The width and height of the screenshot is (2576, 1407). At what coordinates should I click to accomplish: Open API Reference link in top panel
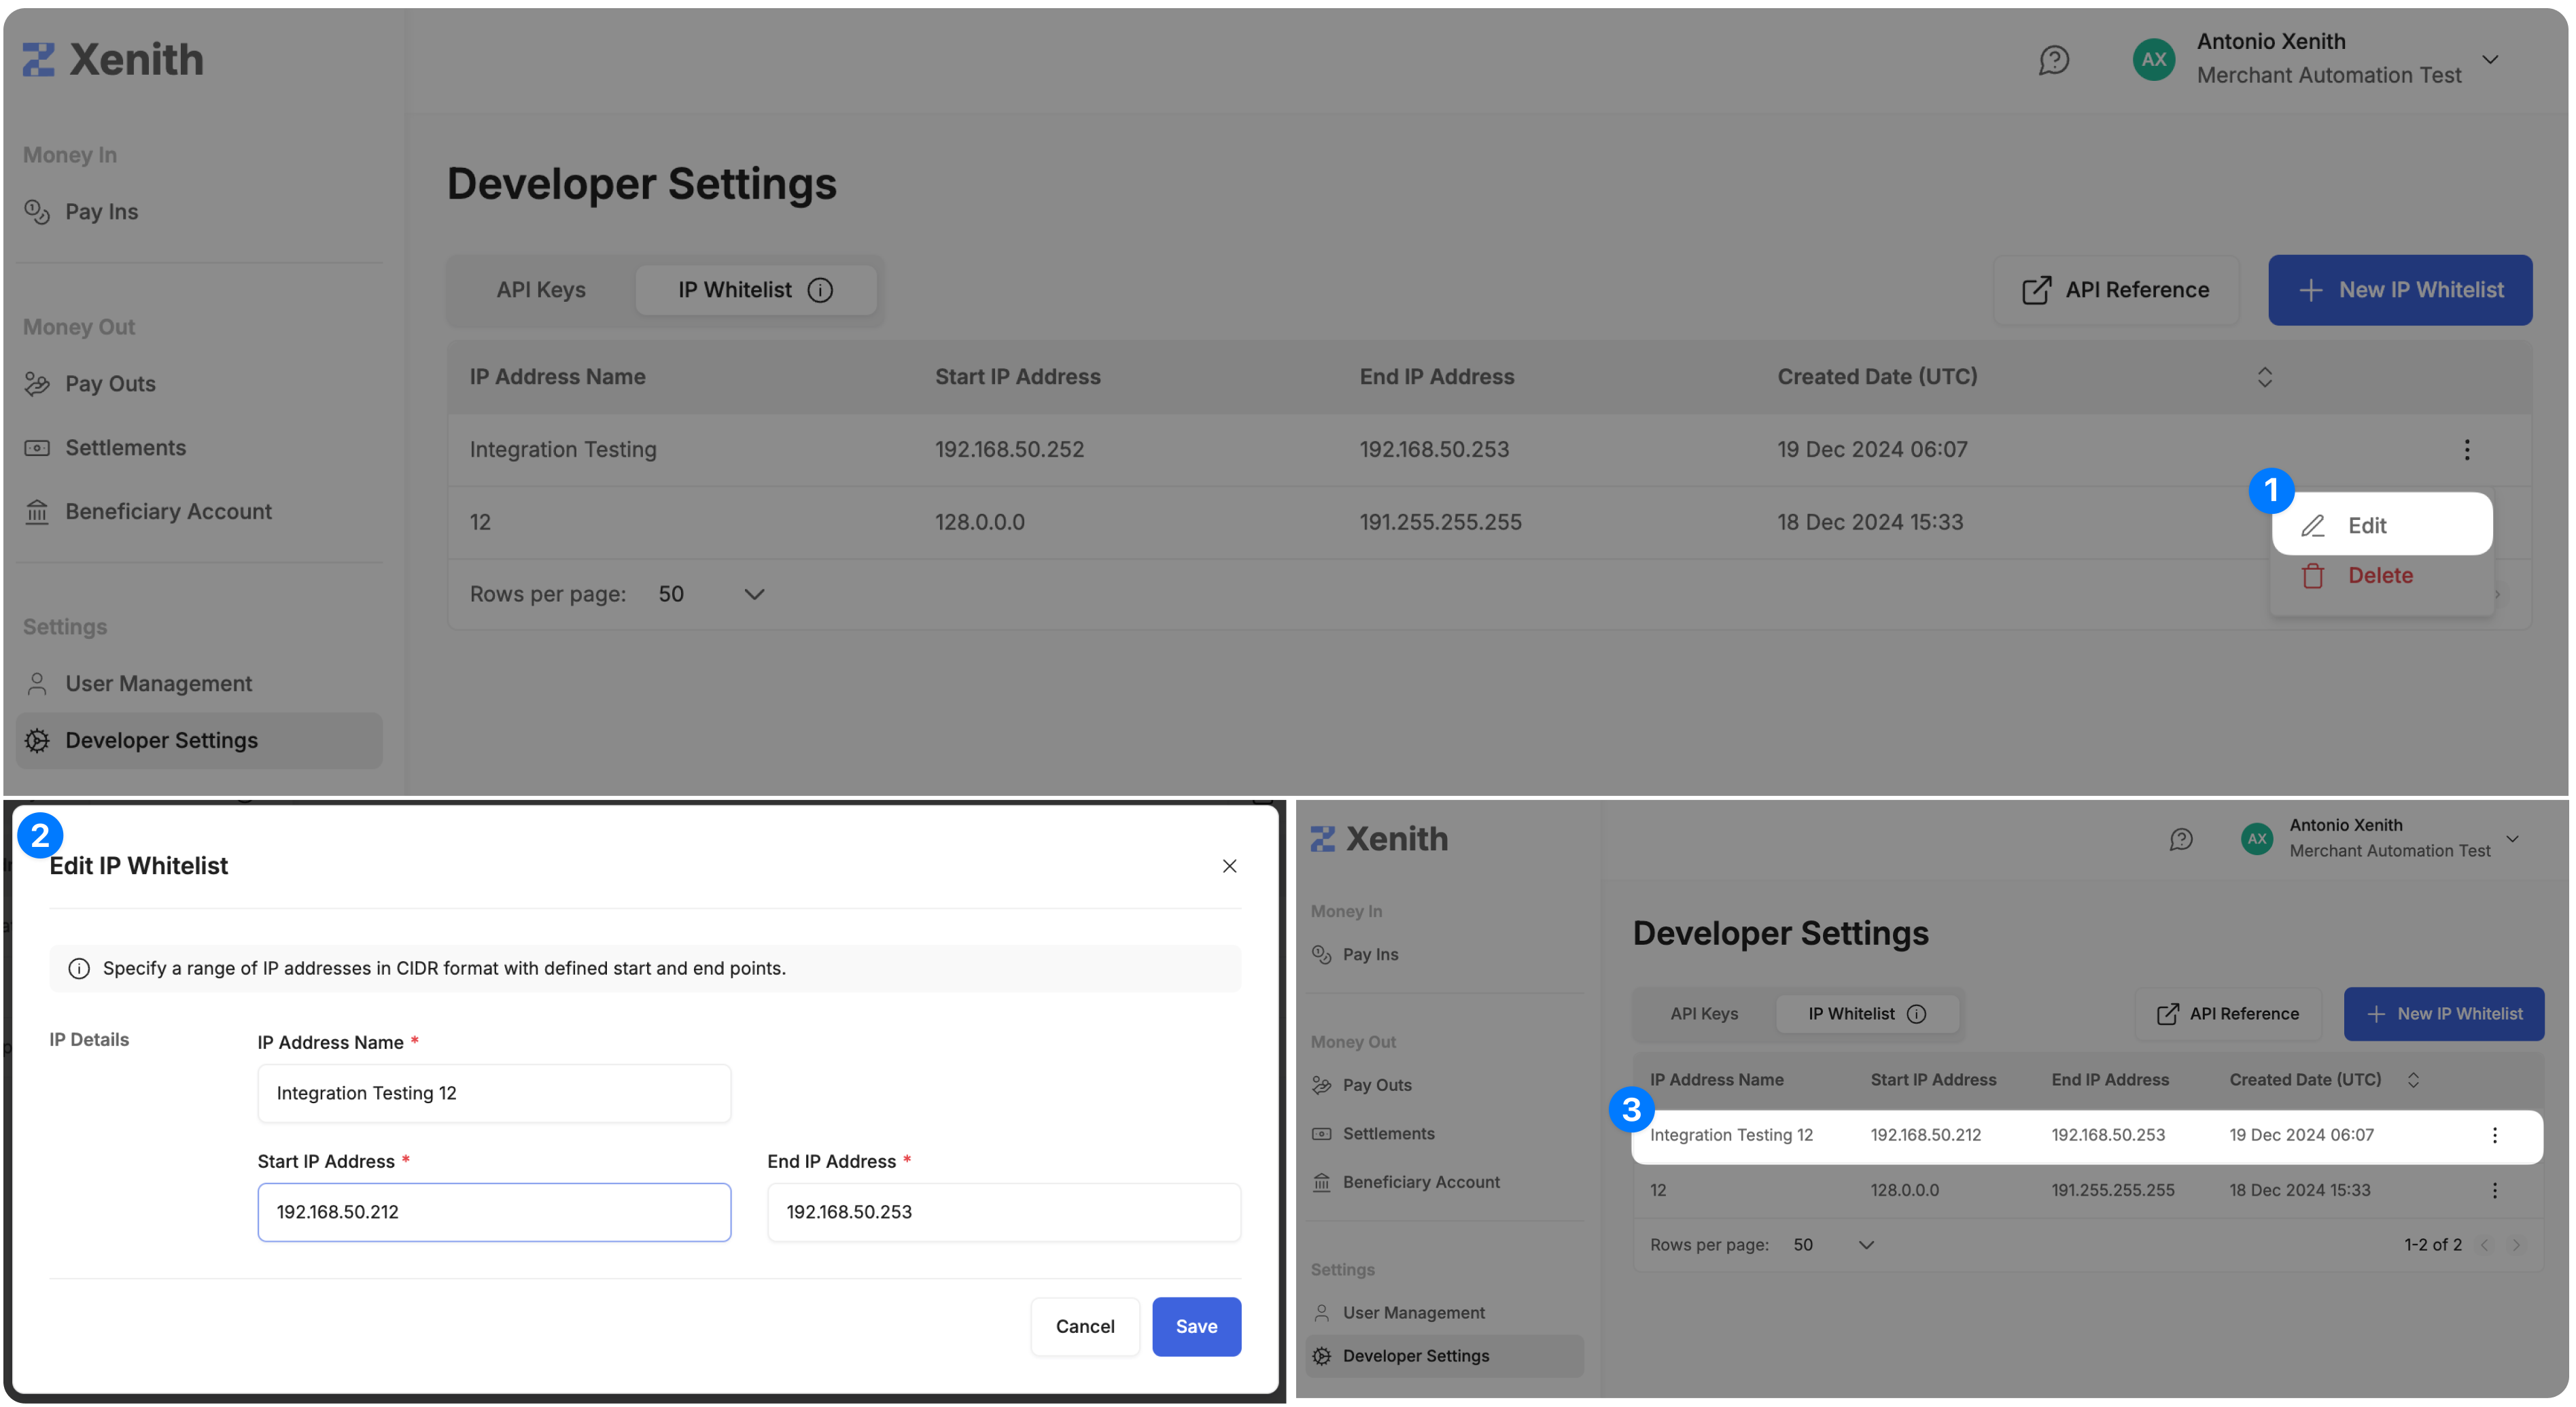[x=2116, y=290]
